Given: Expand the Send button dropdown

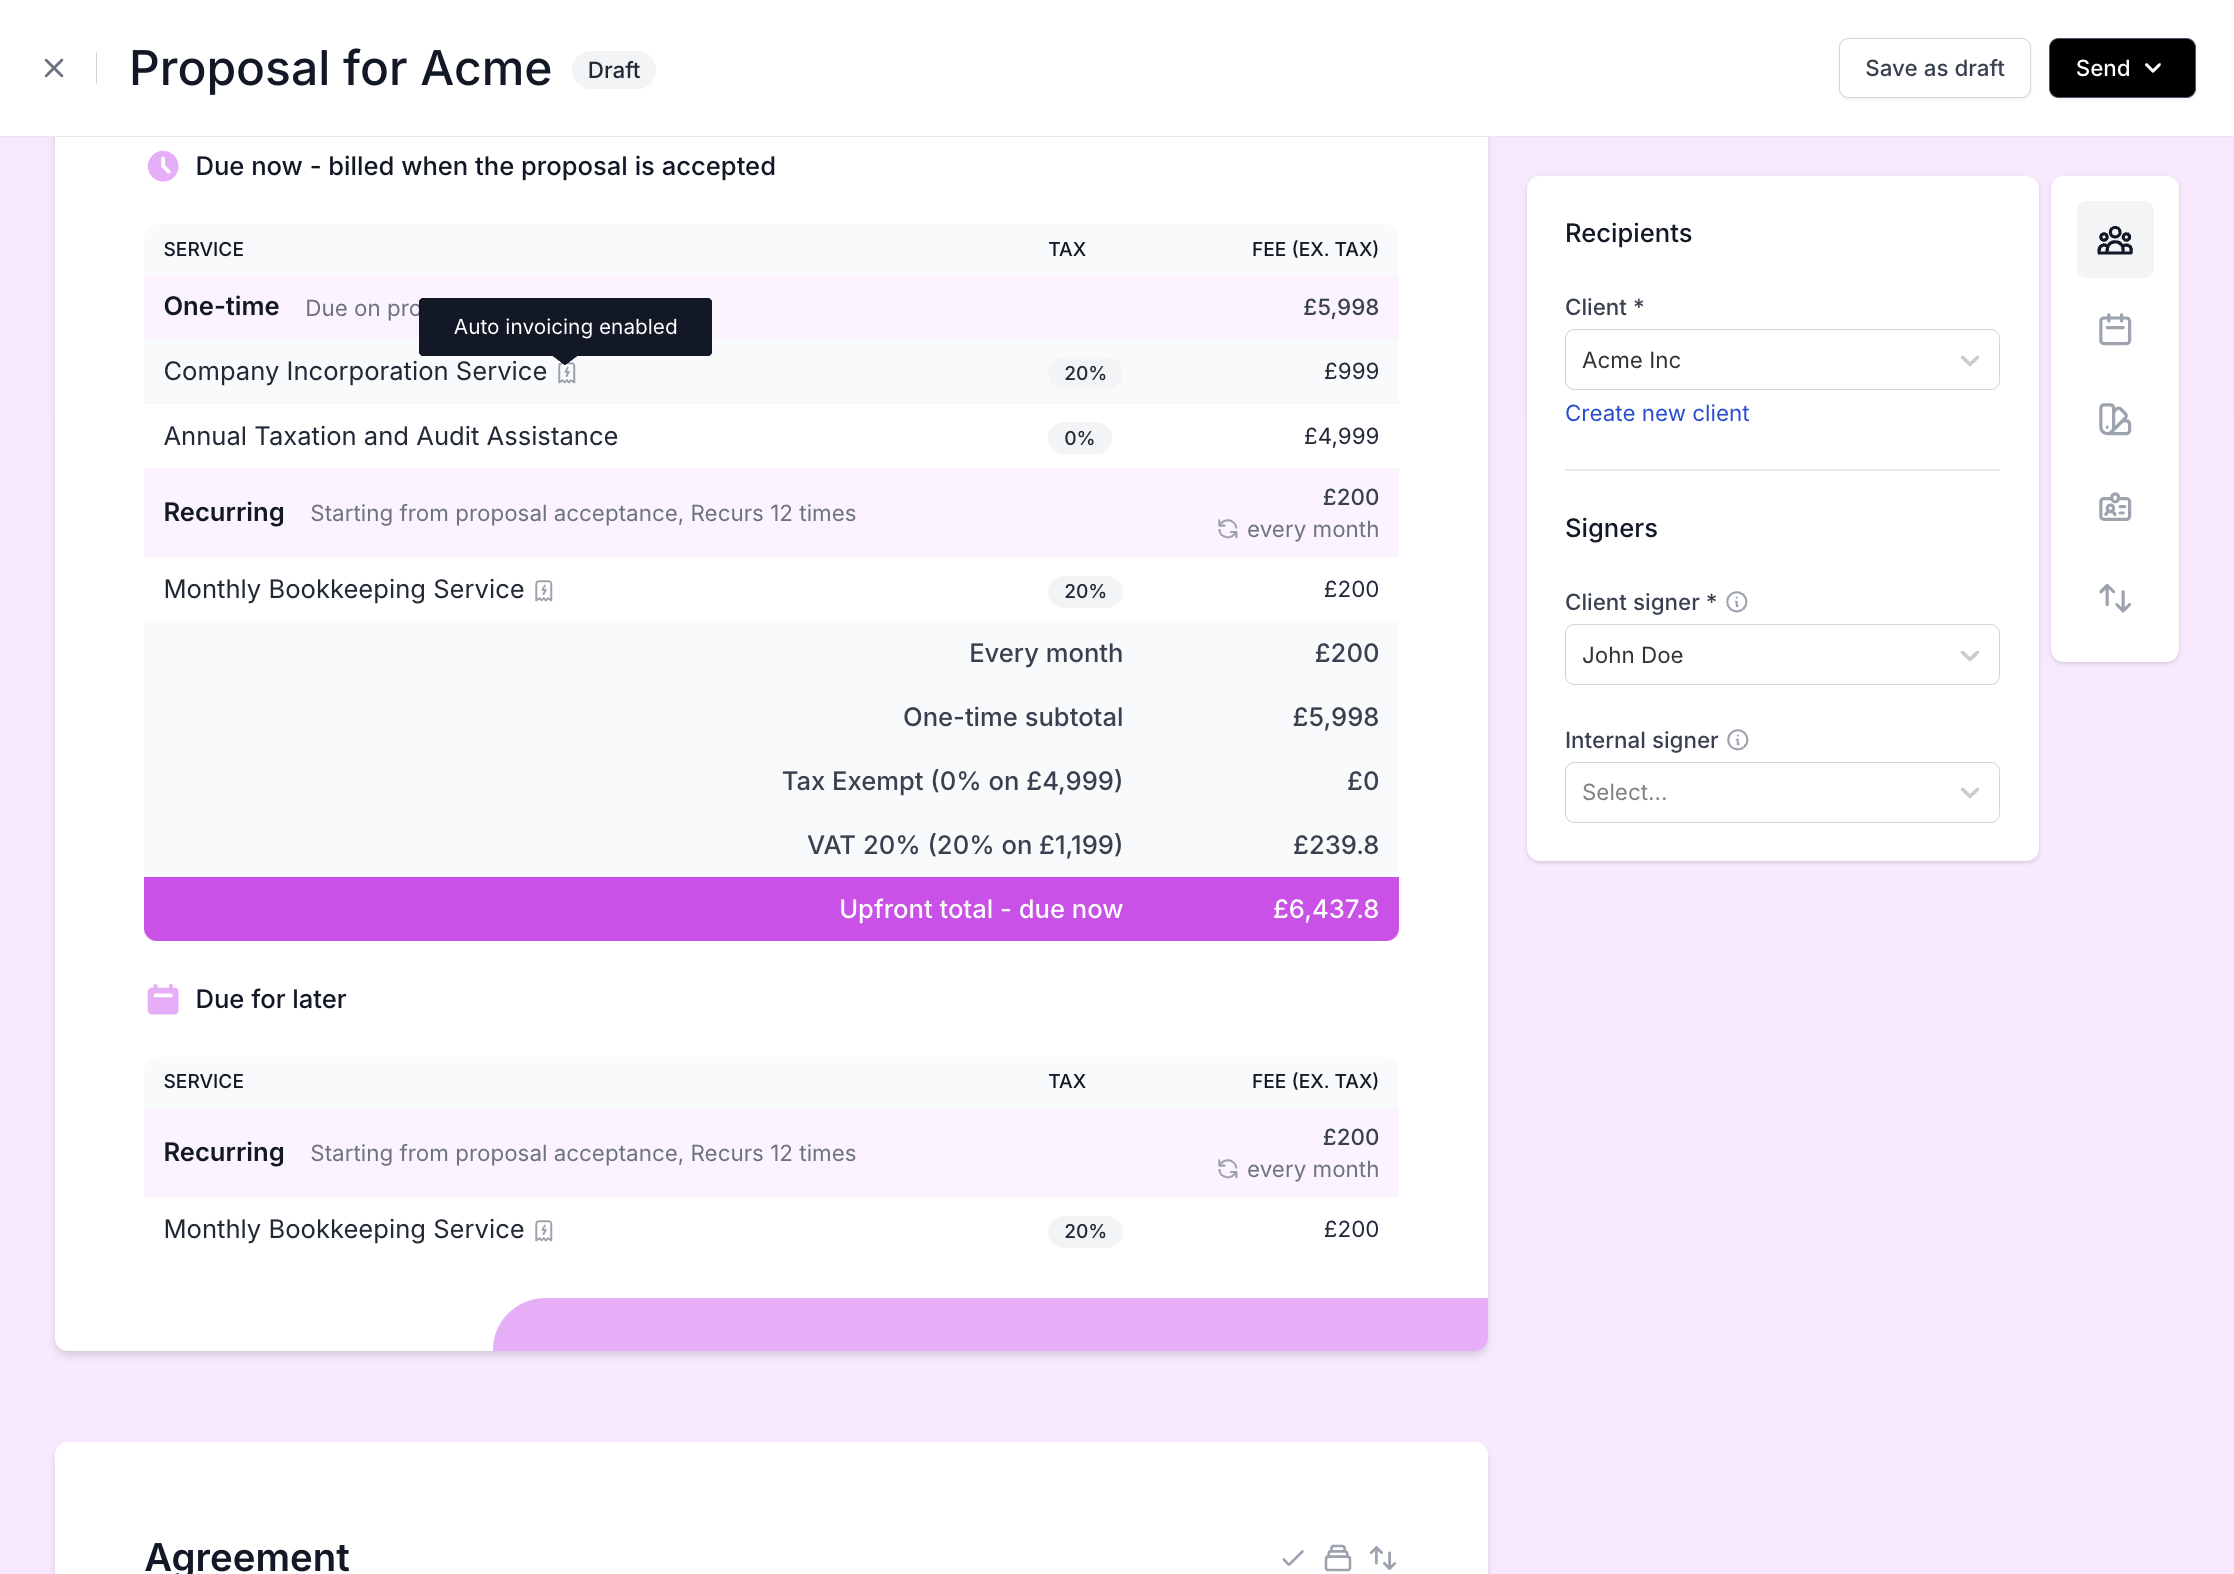Looking at the screenshot, I should pos(2122,68).
